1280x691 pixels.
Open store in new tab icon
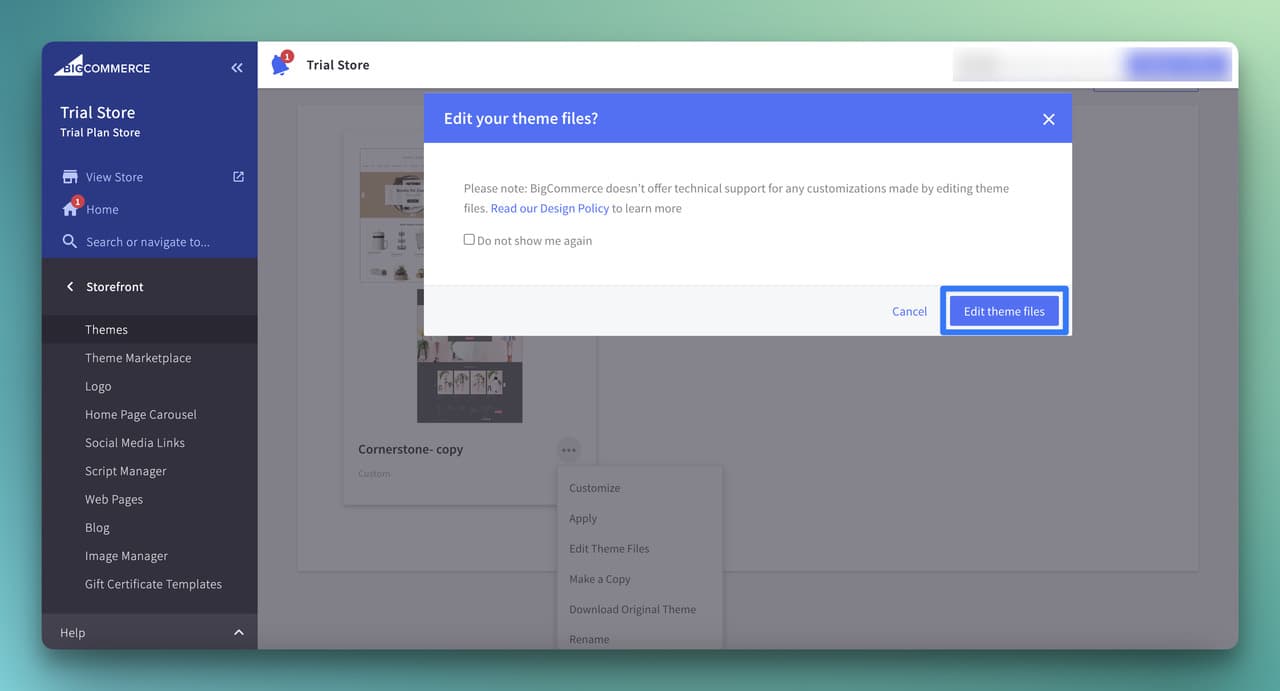[x=238, y=177]
